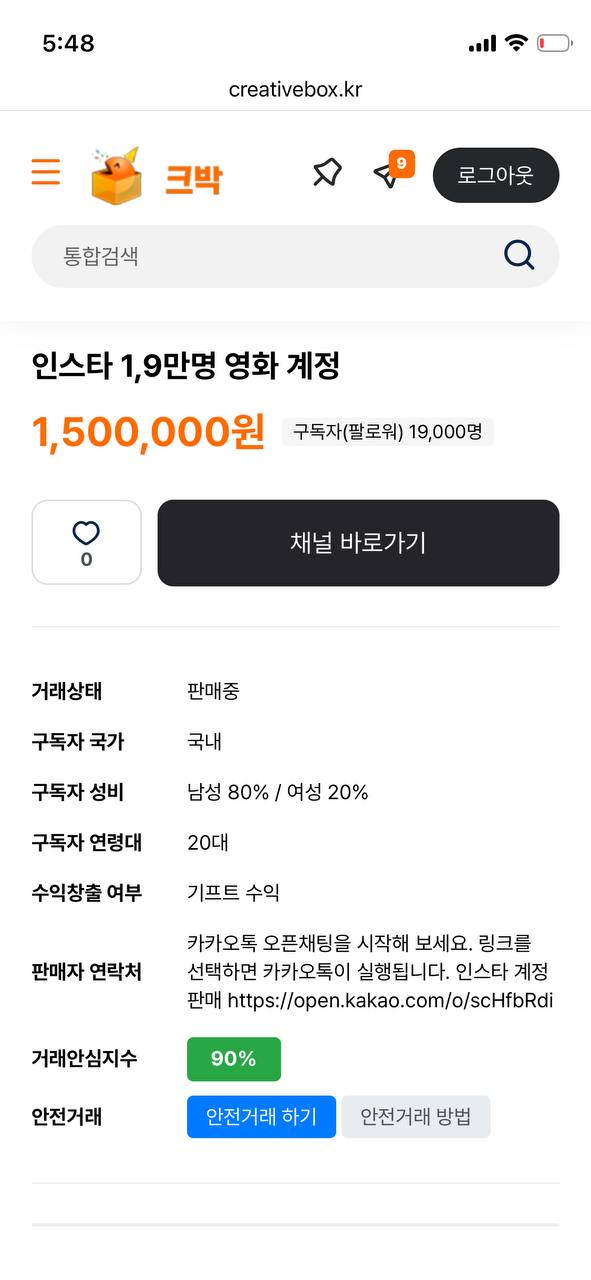Tap the Wi-Fi status icon
Image resolution: width=591 pixels, height=1280 pixels.
click(516, 43)
